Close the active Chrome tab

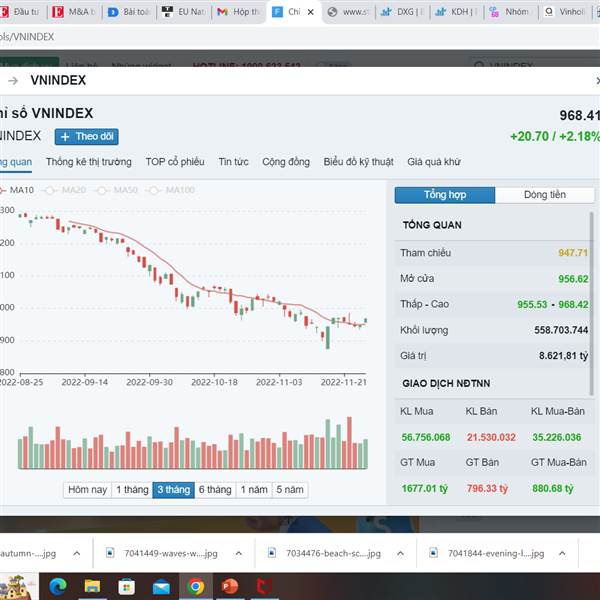coord(311,12)
